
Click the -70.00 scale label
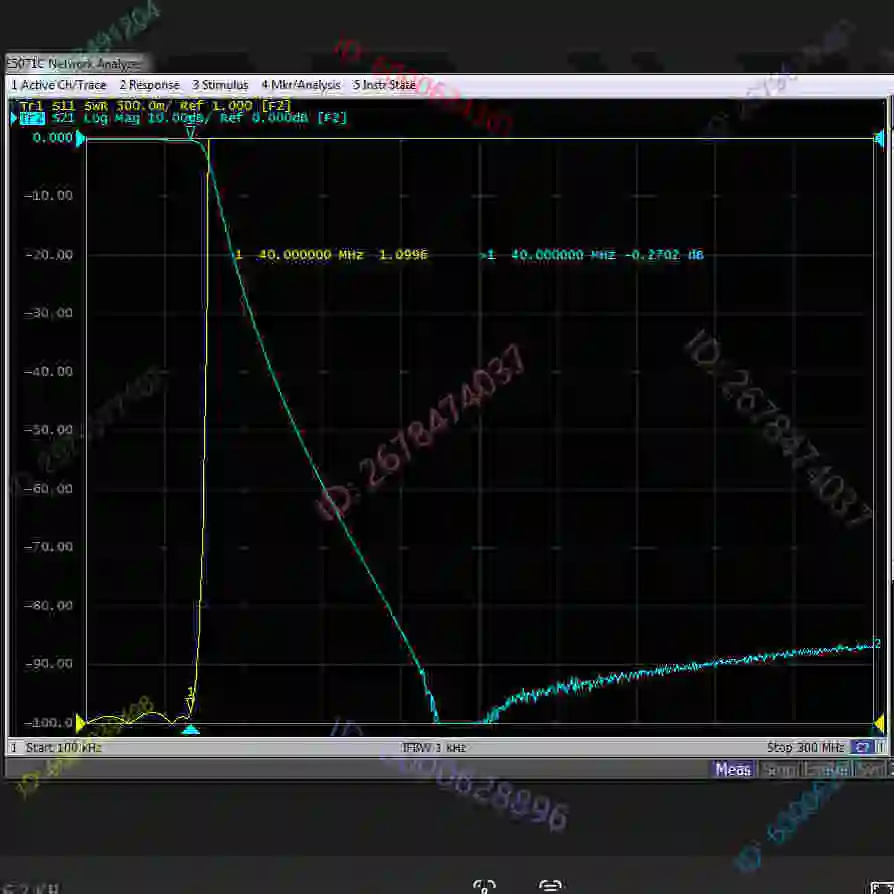[x=48, y=547]
